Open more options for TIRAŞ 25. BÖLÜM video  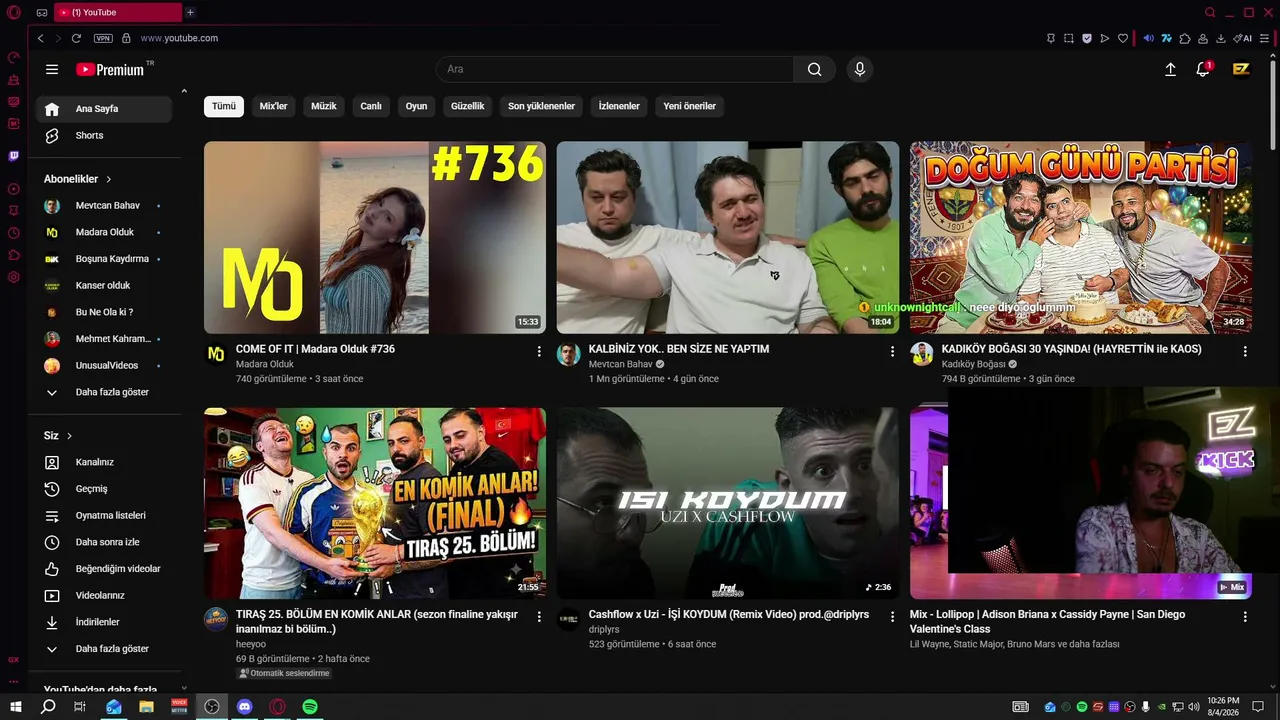tap(539, 617)
